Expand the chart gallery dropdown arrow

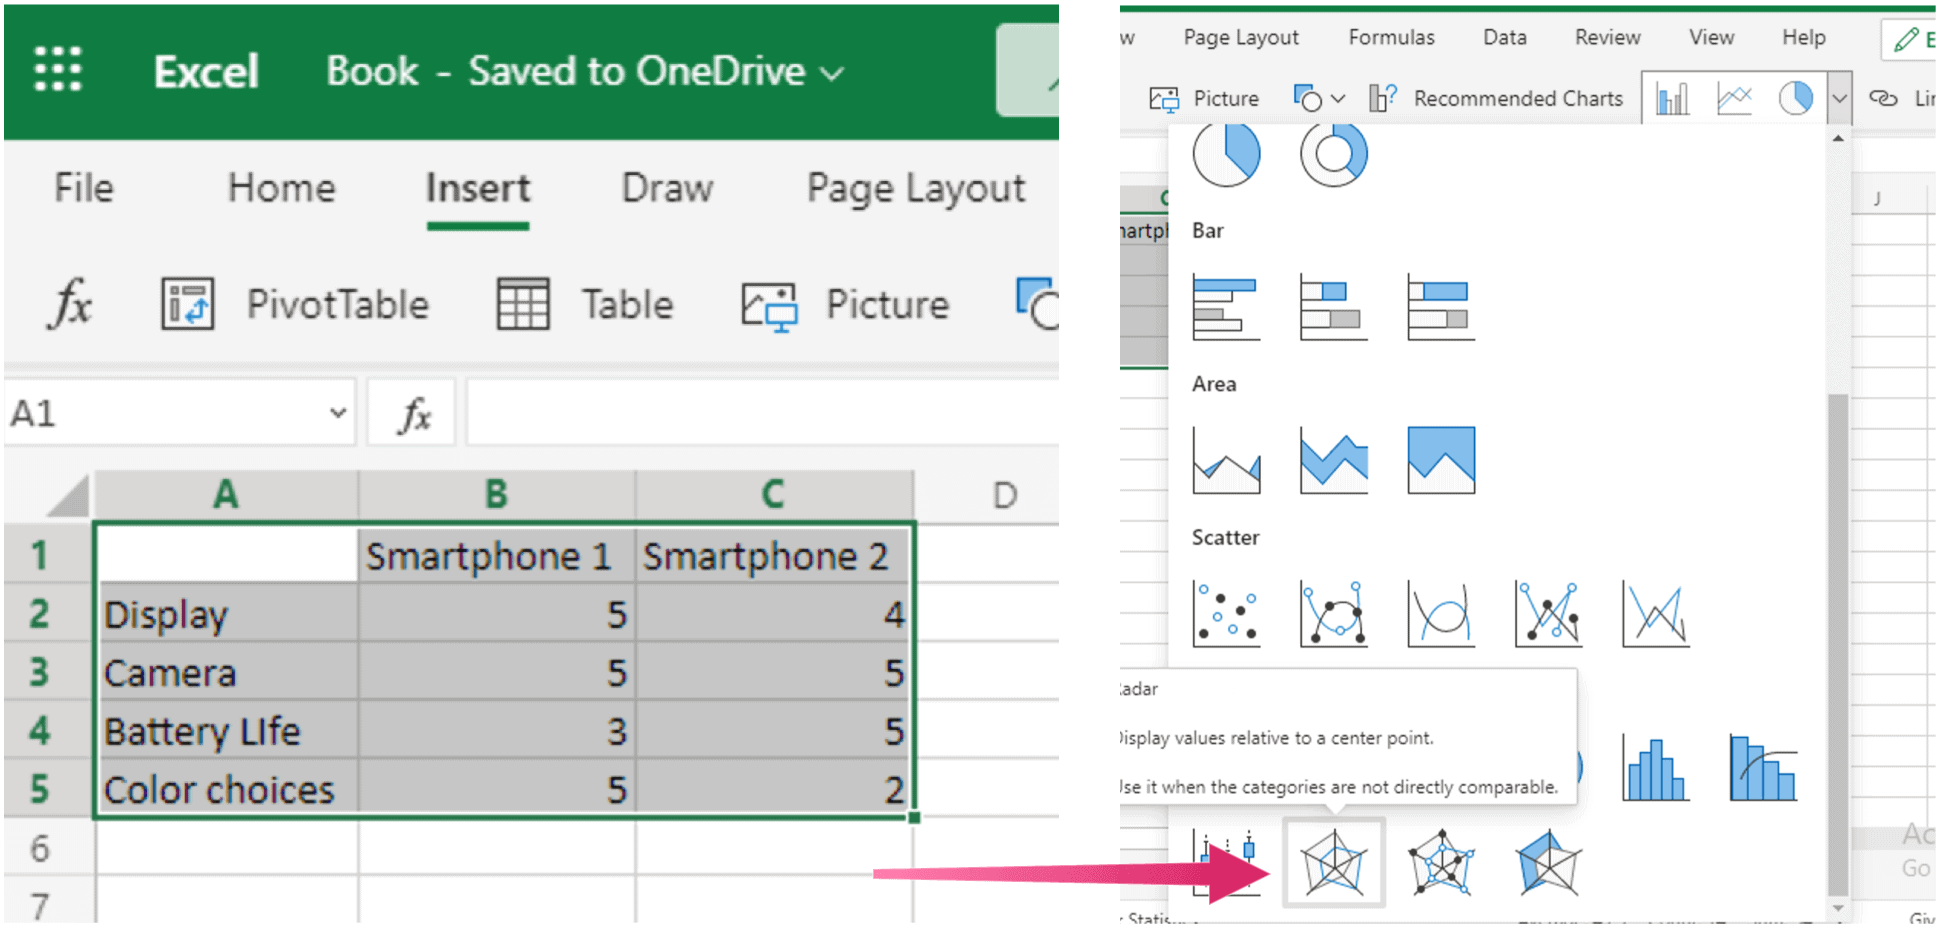click(1839, 98)
